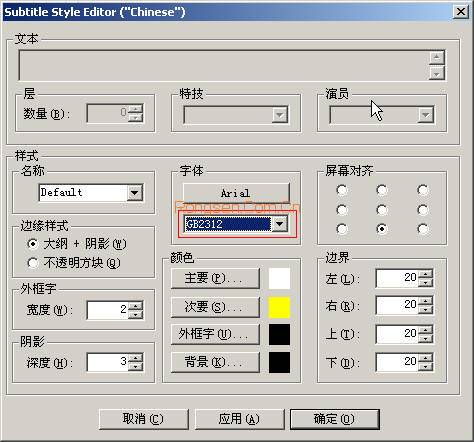This screenshot has height=442, width=474.
Task: Decrease the 深度 shadow depth spinner
Action: click(135, 366)
